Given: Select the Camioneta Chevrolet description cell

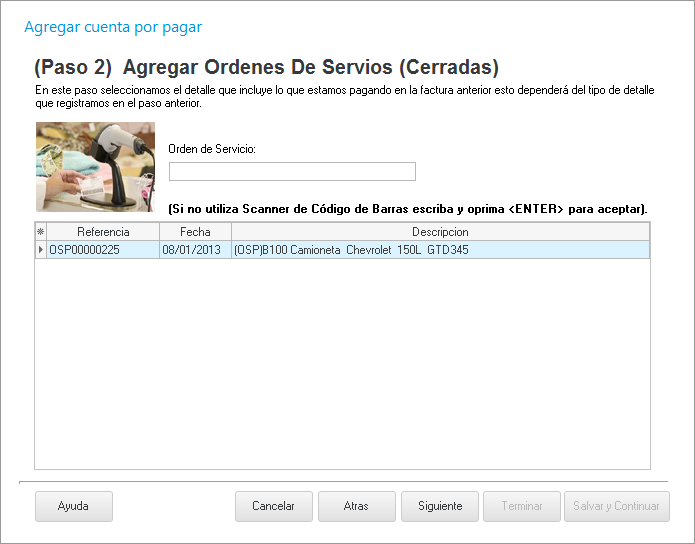Looking at the screenshot, I should (x=440, y=250).
